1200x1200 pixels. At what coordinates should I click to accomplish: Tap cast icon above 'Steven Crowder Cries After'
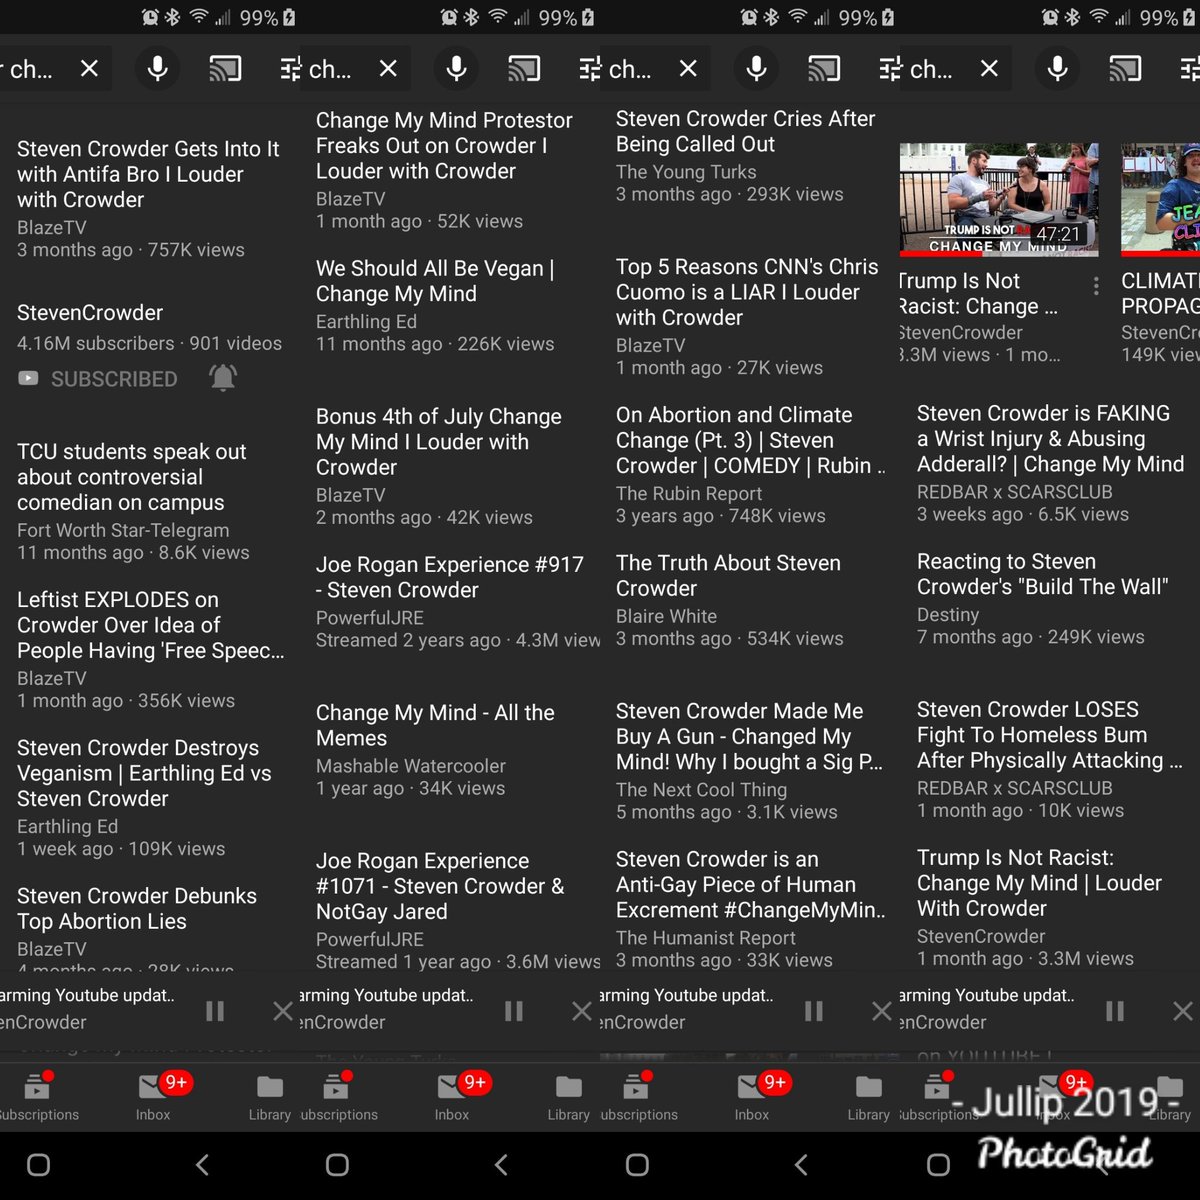click(824, 68)
